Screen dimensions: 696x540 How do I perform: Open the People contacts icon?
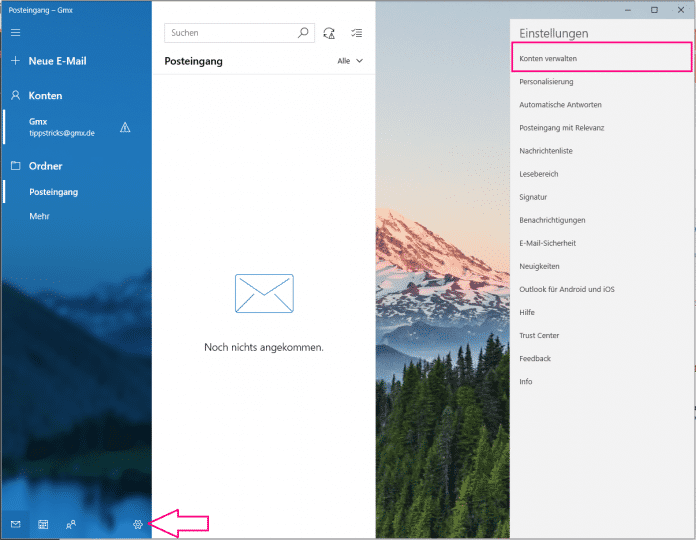point(71,524)
